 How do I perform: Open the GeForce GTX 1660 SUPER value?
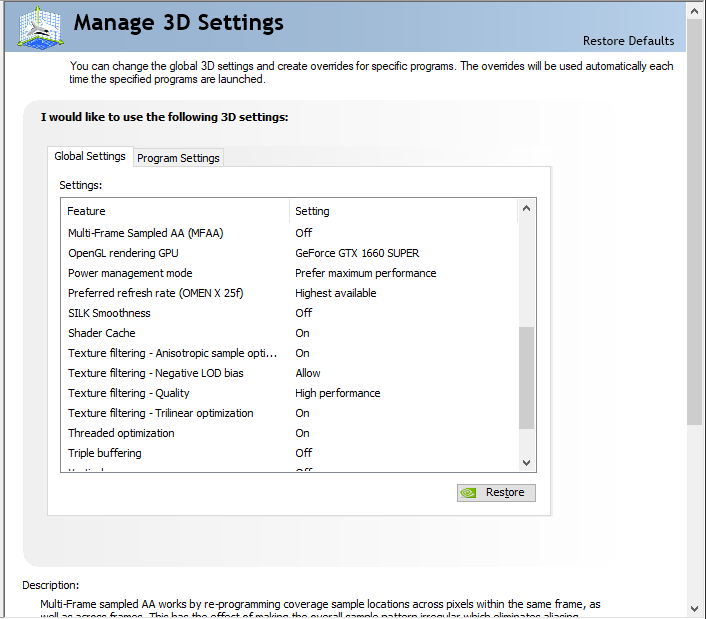(x=357, y=253)
